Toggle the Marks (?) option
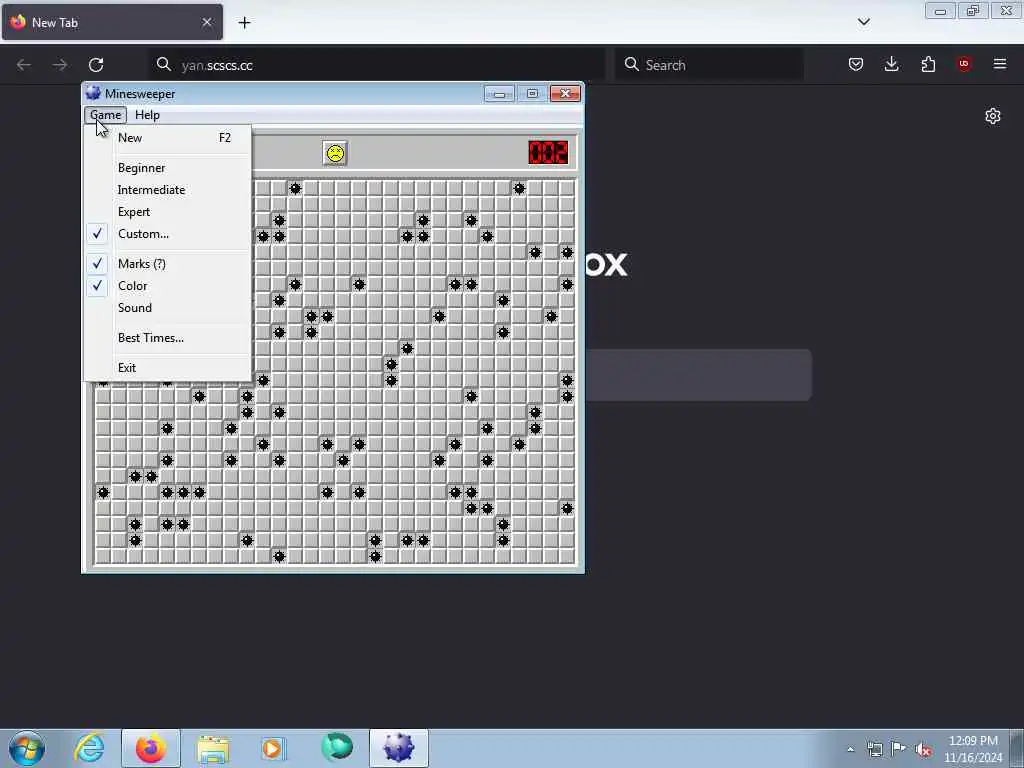The height and width of the screenshot is (768, 1024). [x=167, y=264]
